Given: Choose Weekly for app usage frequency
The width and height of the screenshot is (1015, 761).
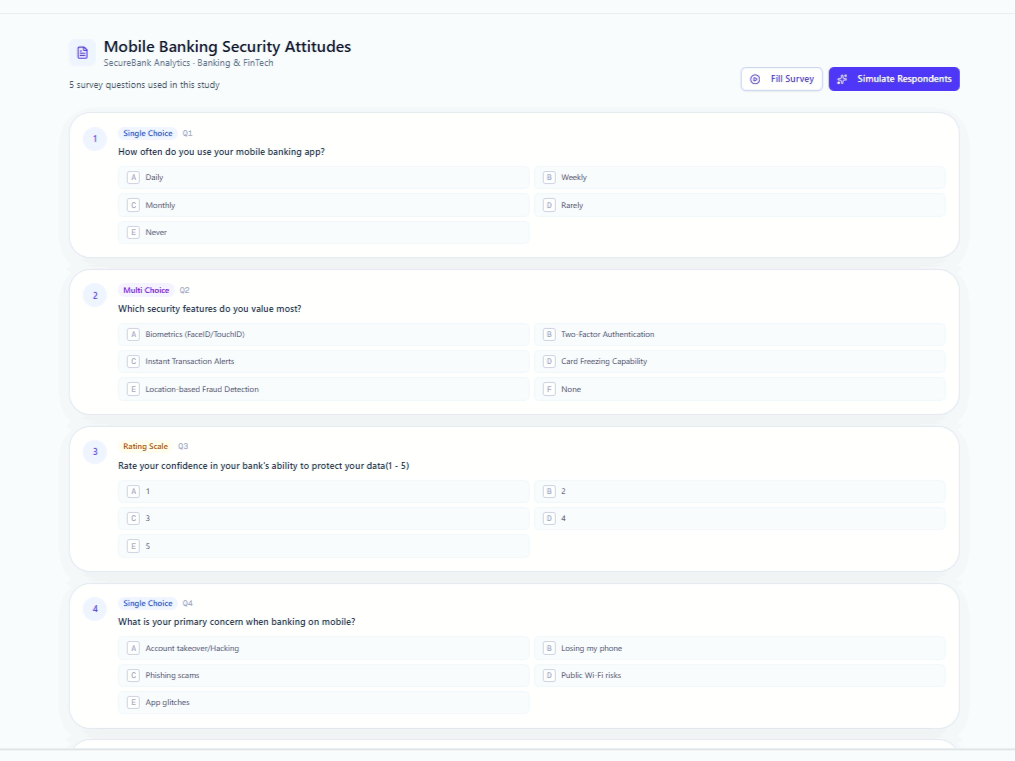Looking at the screenshot, I should coord(739,178).
